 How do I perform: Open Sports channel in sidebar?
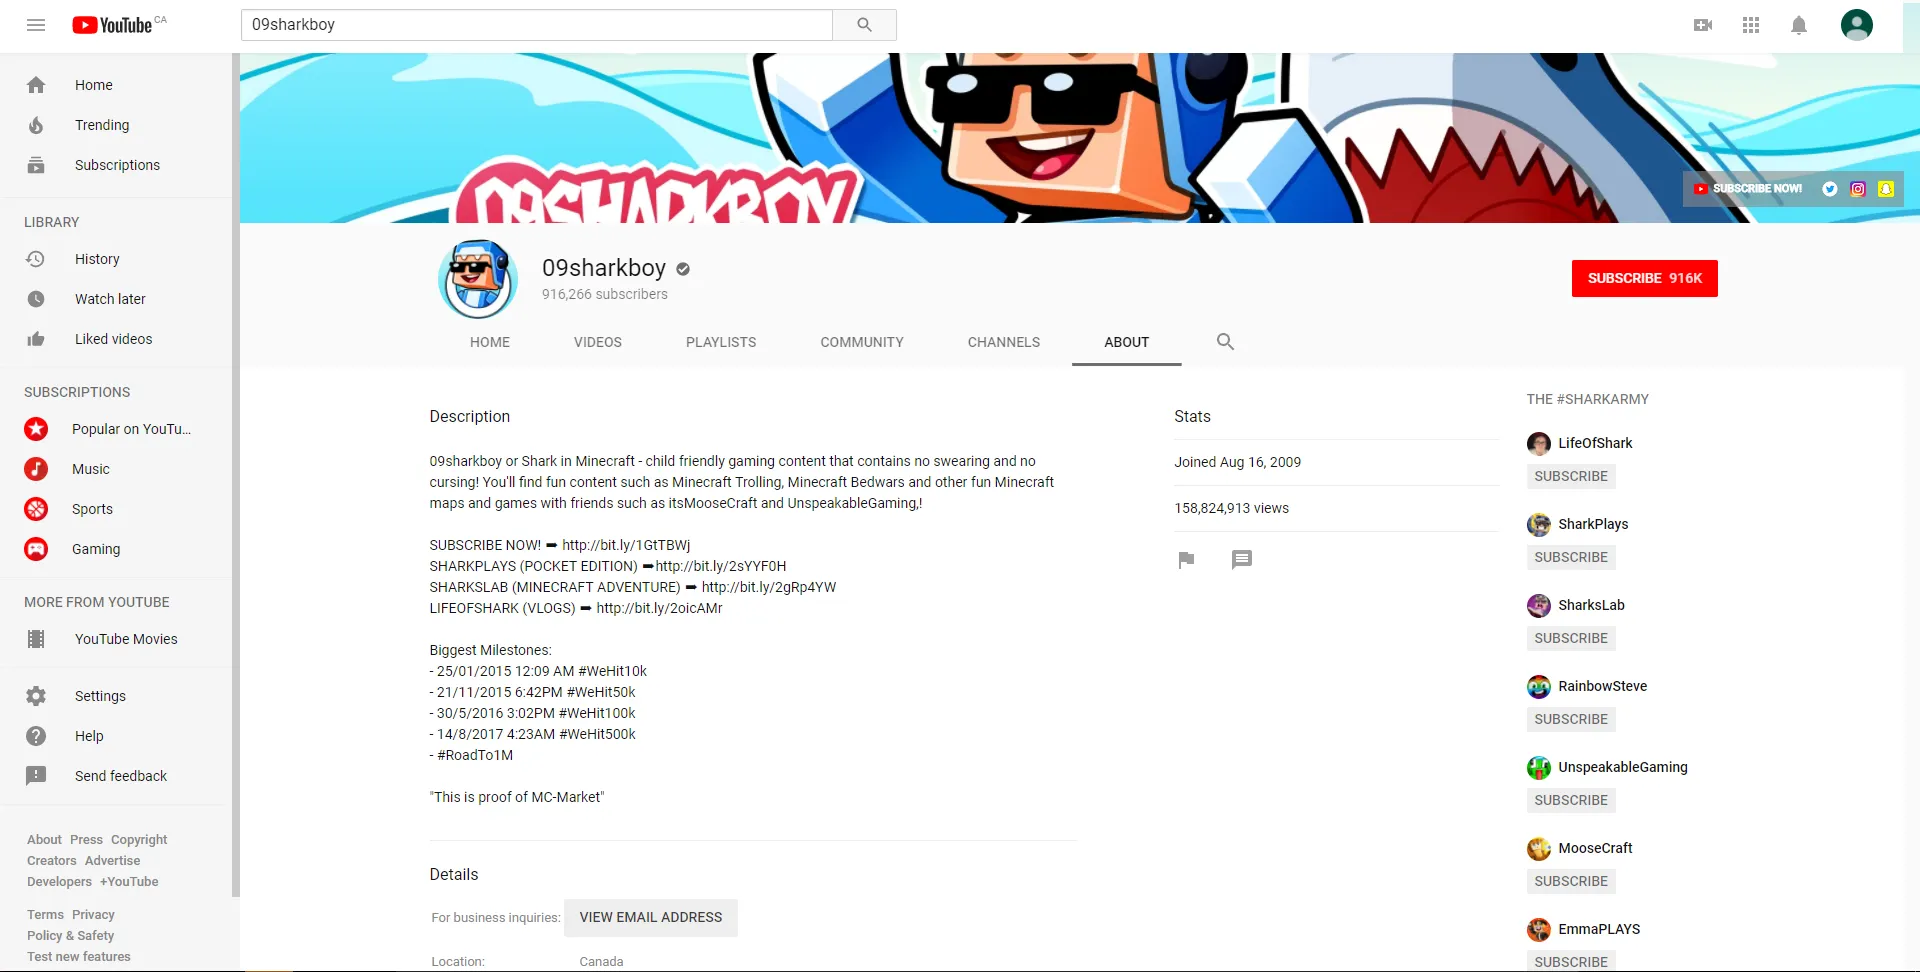pos(116,509)
